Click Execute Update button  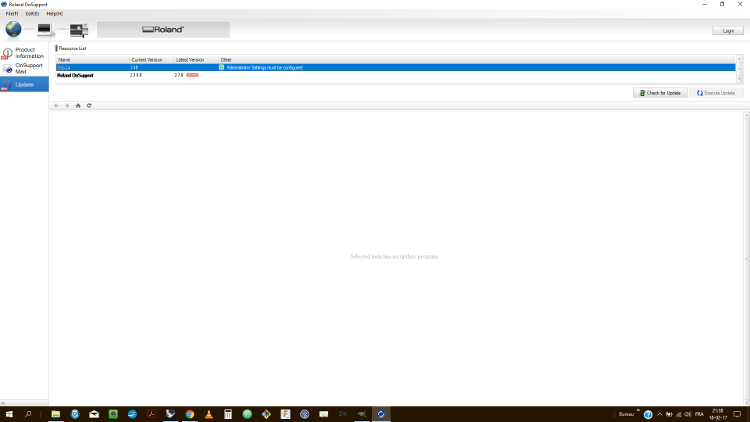pyautogui.click(x=716, y=93)
